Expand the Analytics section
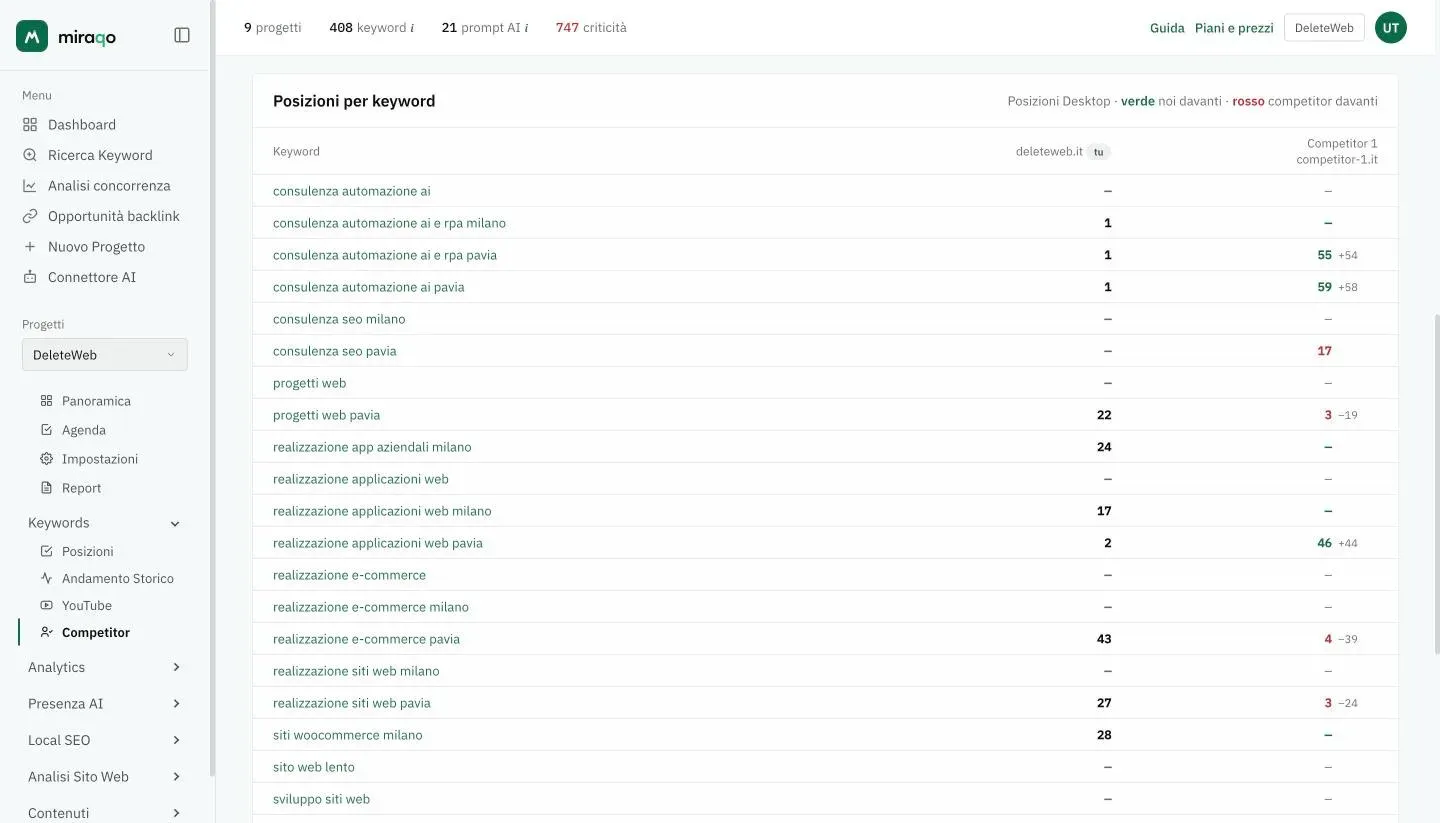Screen dimensions: 1440x823 point(105,667)
